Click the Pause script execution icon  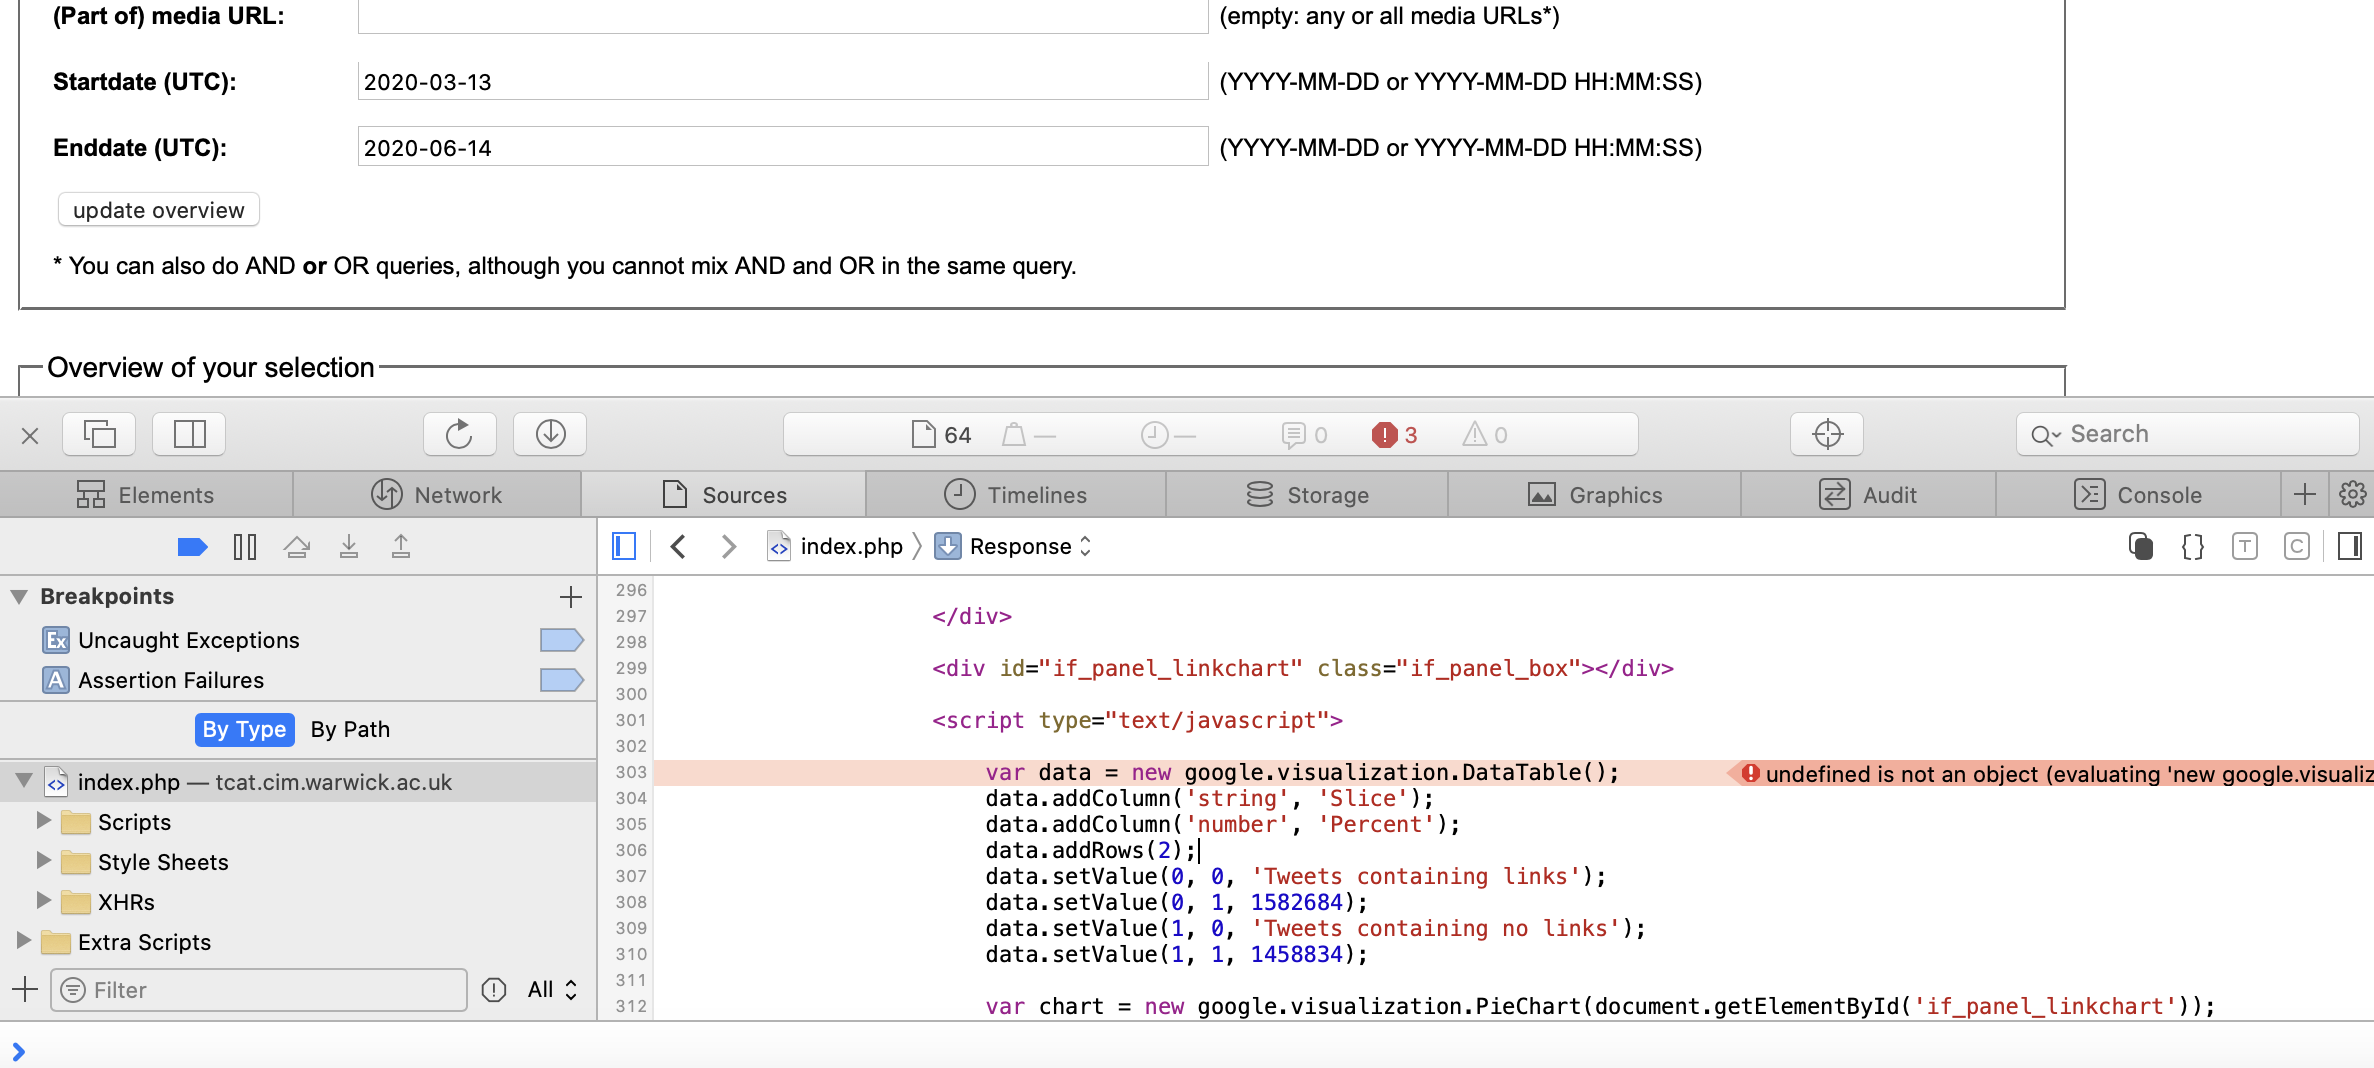(244, 546)
